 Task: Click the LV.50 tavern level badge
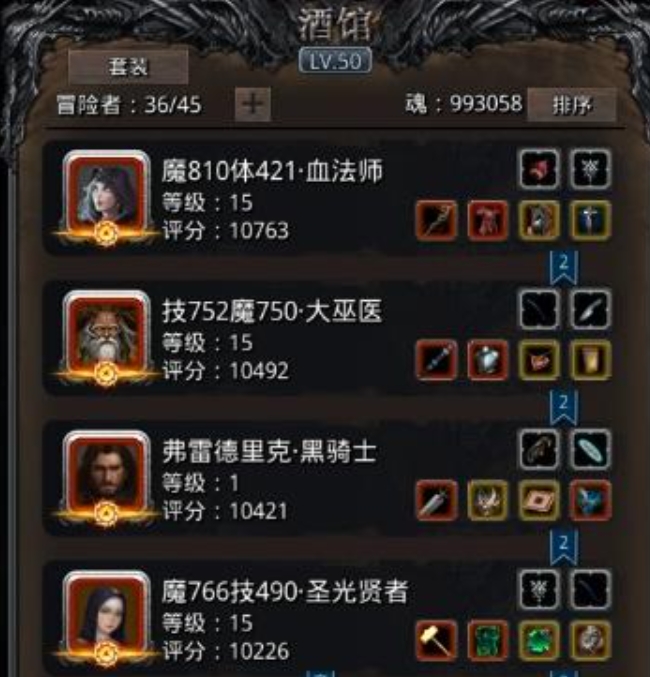[x=335, y=60]
